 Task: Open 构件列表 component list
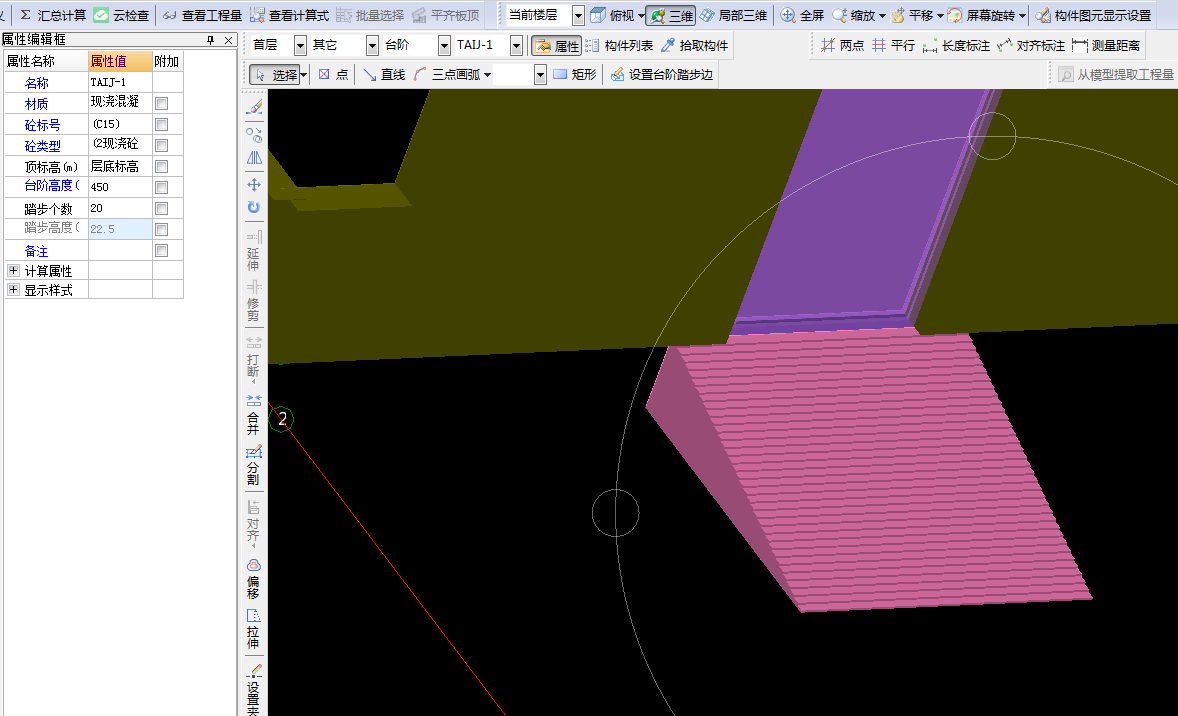(x=620, y=46)
